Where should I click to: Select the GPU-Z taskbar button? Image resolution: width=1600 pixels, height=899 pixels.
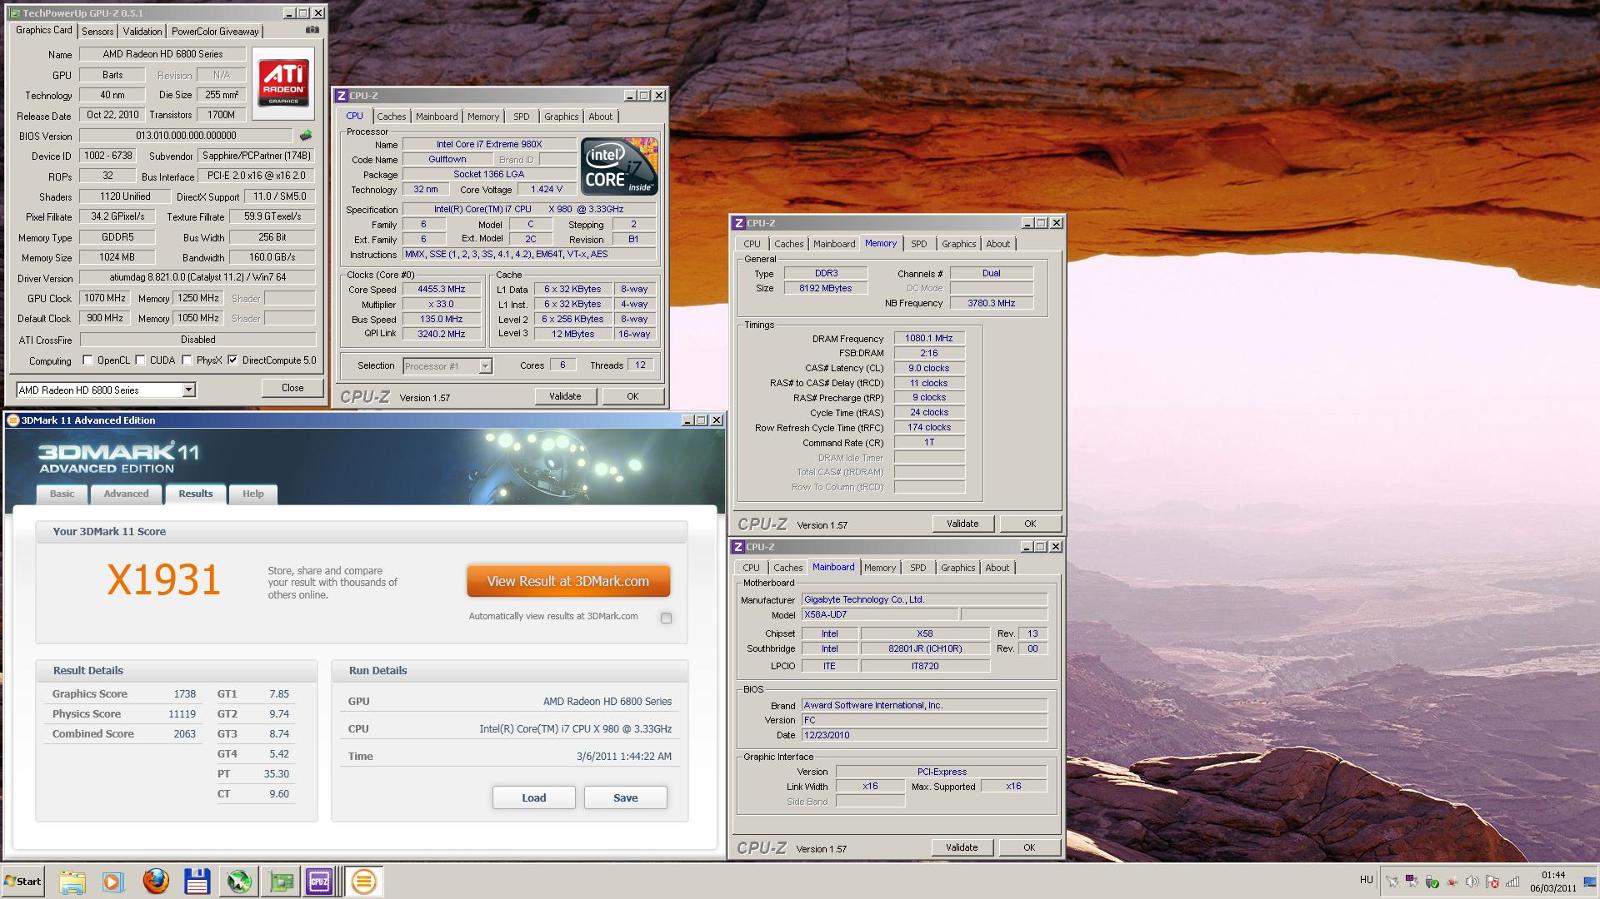pyautogui.click(x=281, y=881)
